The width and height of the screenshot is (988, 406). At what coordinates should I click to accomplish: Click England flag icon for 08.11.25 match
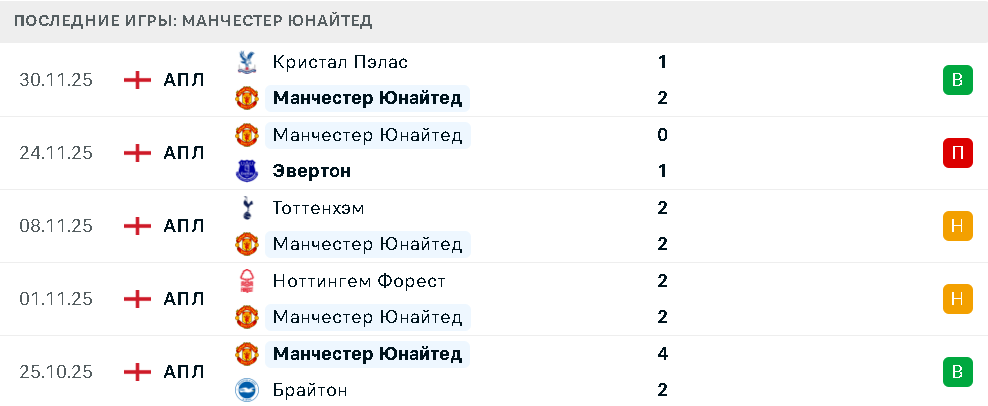(137, 226)
